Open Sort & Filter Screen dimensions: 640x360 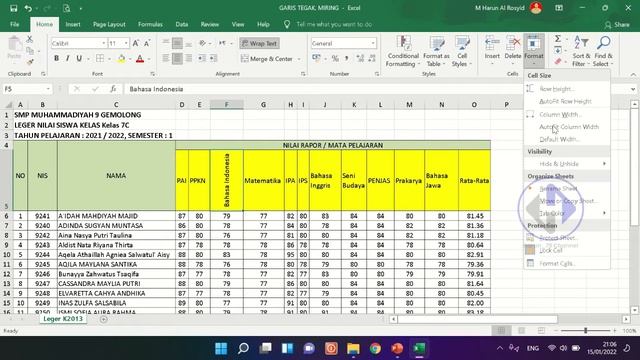[x=581, y=52]
